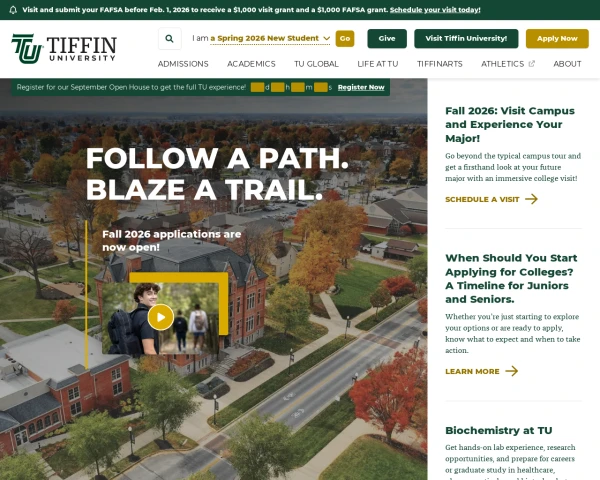Click the arrow next to Learn More
This screenshot has height=480, width=600.
point(512,371)
